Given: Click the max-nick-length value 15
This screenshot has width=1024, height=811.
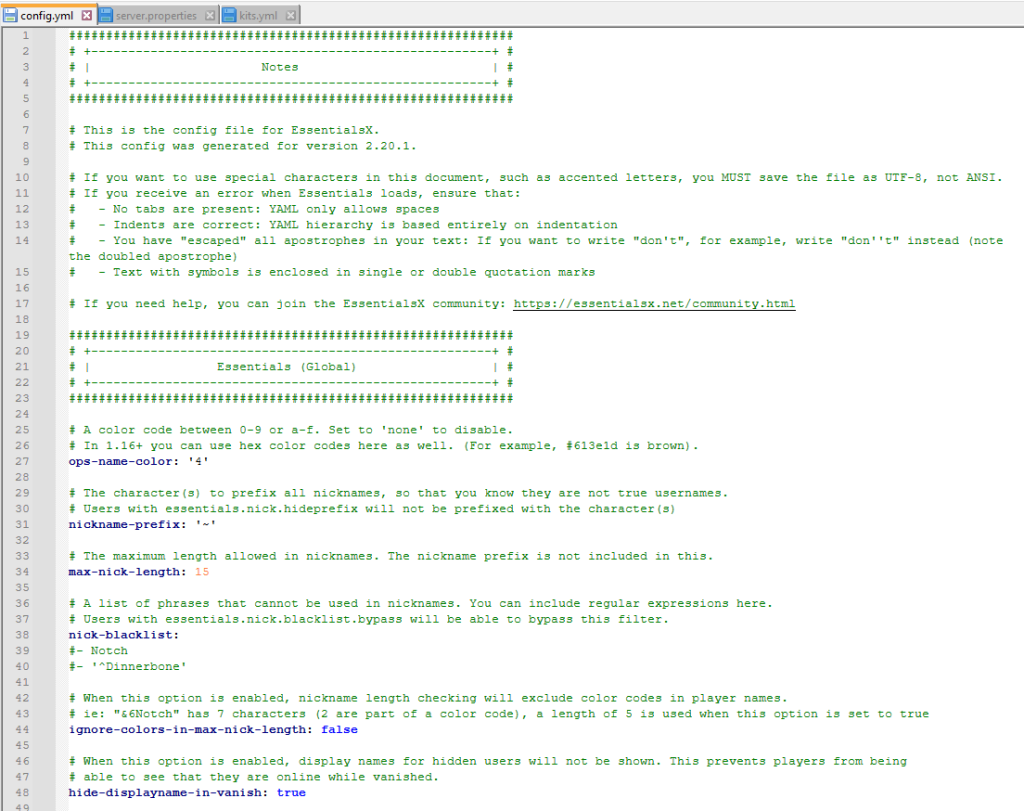Looking at the screenshot, I should pyautogui.click(x=201, y=571).
